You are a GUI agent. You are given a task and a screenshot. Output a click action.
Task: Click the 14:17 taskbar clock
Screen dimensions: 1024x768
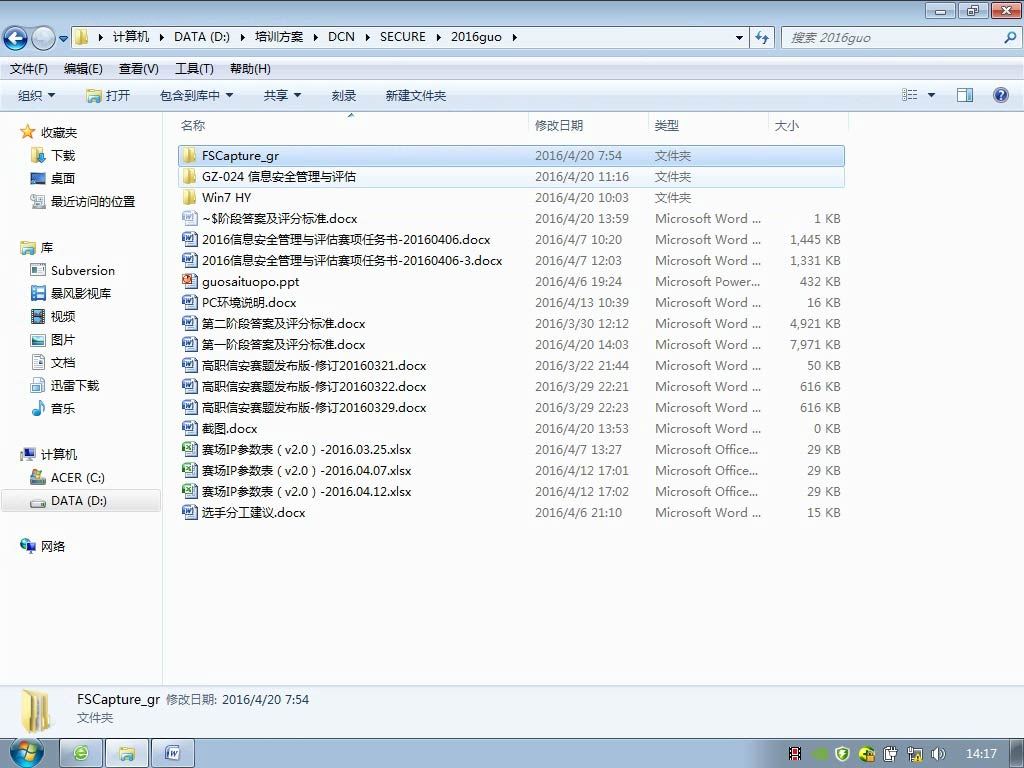tap(981, 754)
